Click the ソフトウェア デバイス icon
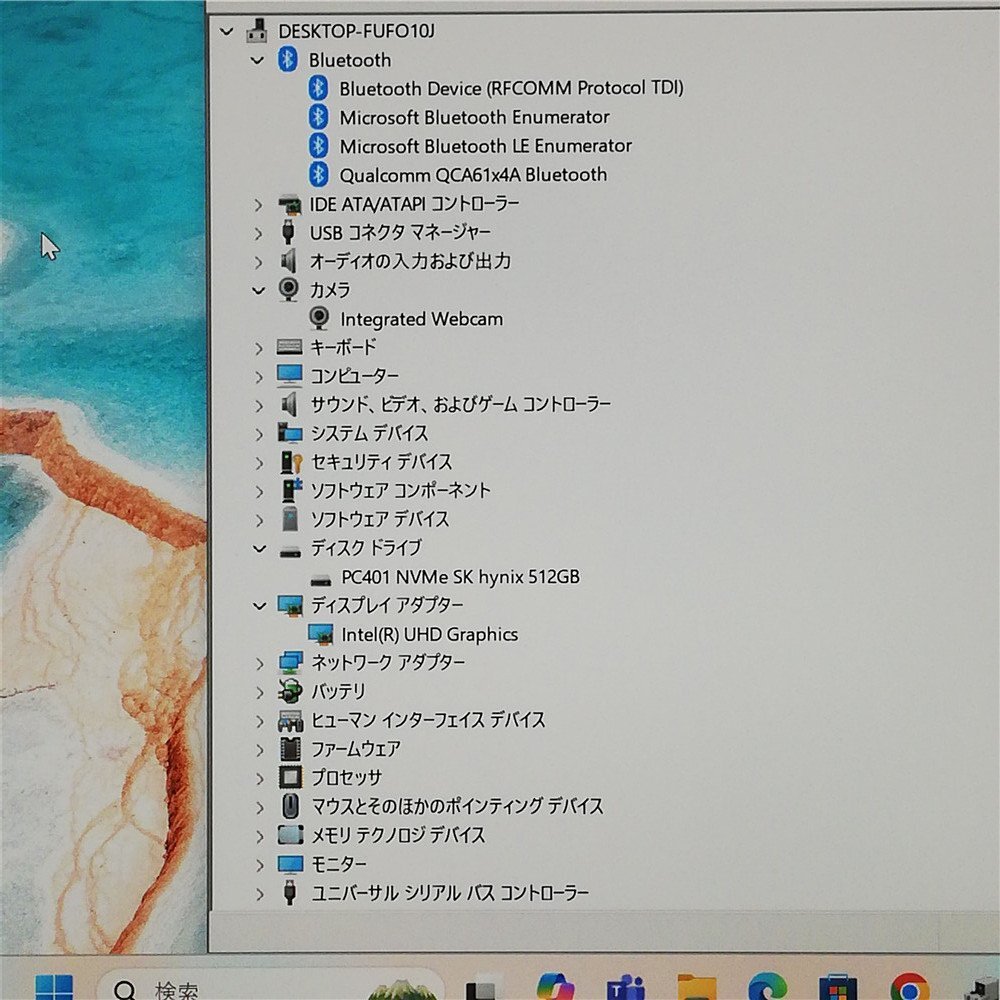This screenshot has height=1000, width=1000. coord(290,518)
